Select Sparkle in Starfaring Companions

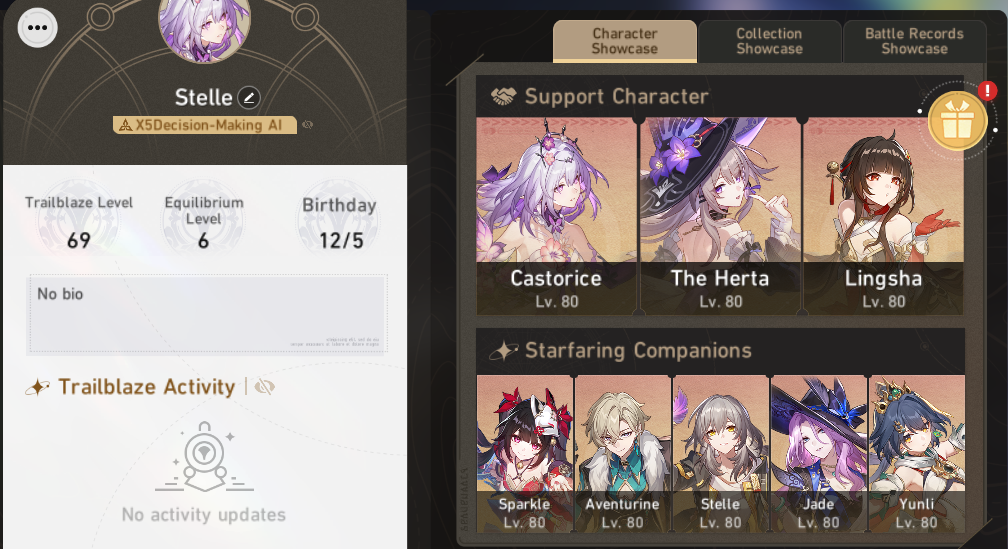click(525, 454)
